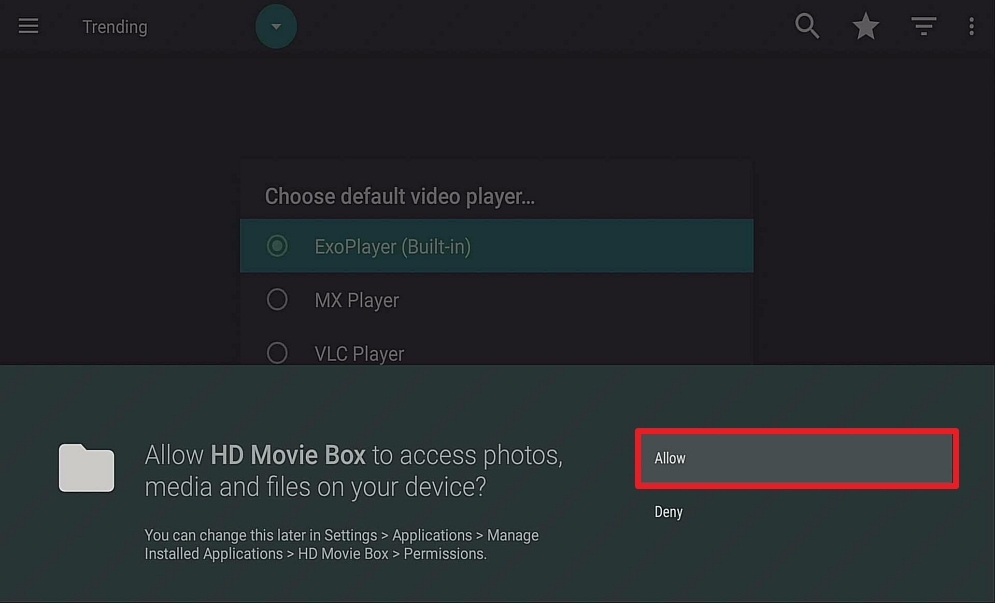Click the Trending title label
The height and width of the screenshot is (603, 995).
115,27
